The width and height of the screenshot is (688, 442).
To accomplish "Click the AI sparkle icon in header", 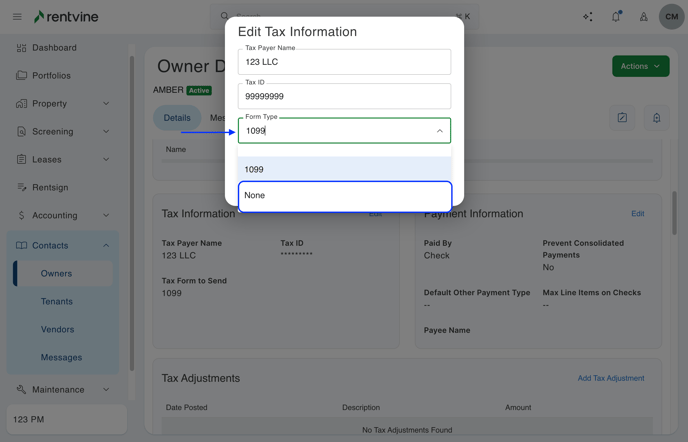I will (588, 17).
